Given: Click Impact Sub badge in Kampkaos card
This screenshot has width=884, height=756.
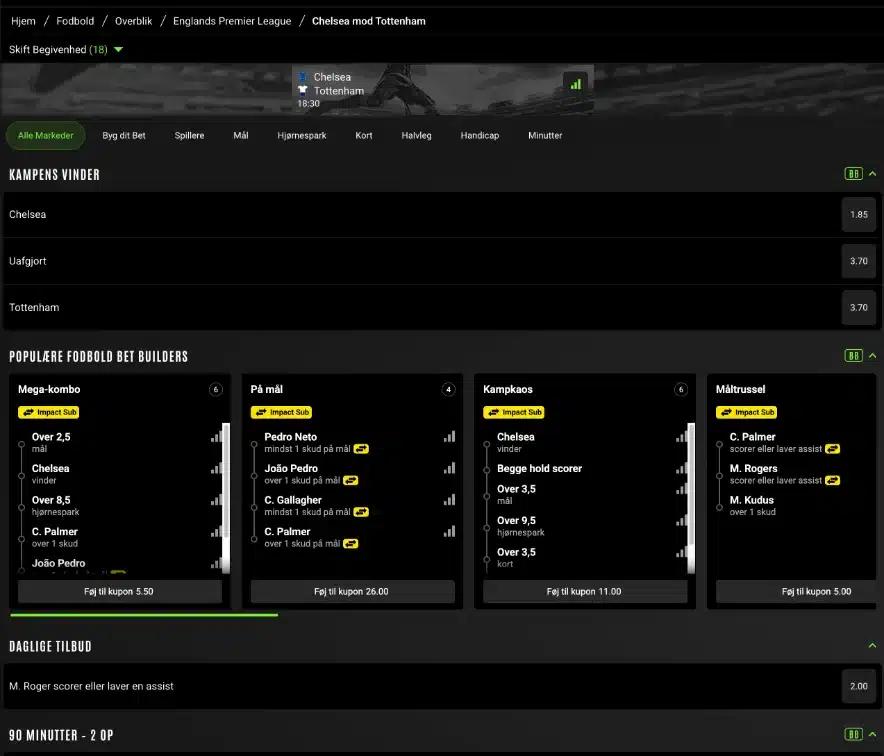Looking at the screenshot, I should (x=514, y=413).
